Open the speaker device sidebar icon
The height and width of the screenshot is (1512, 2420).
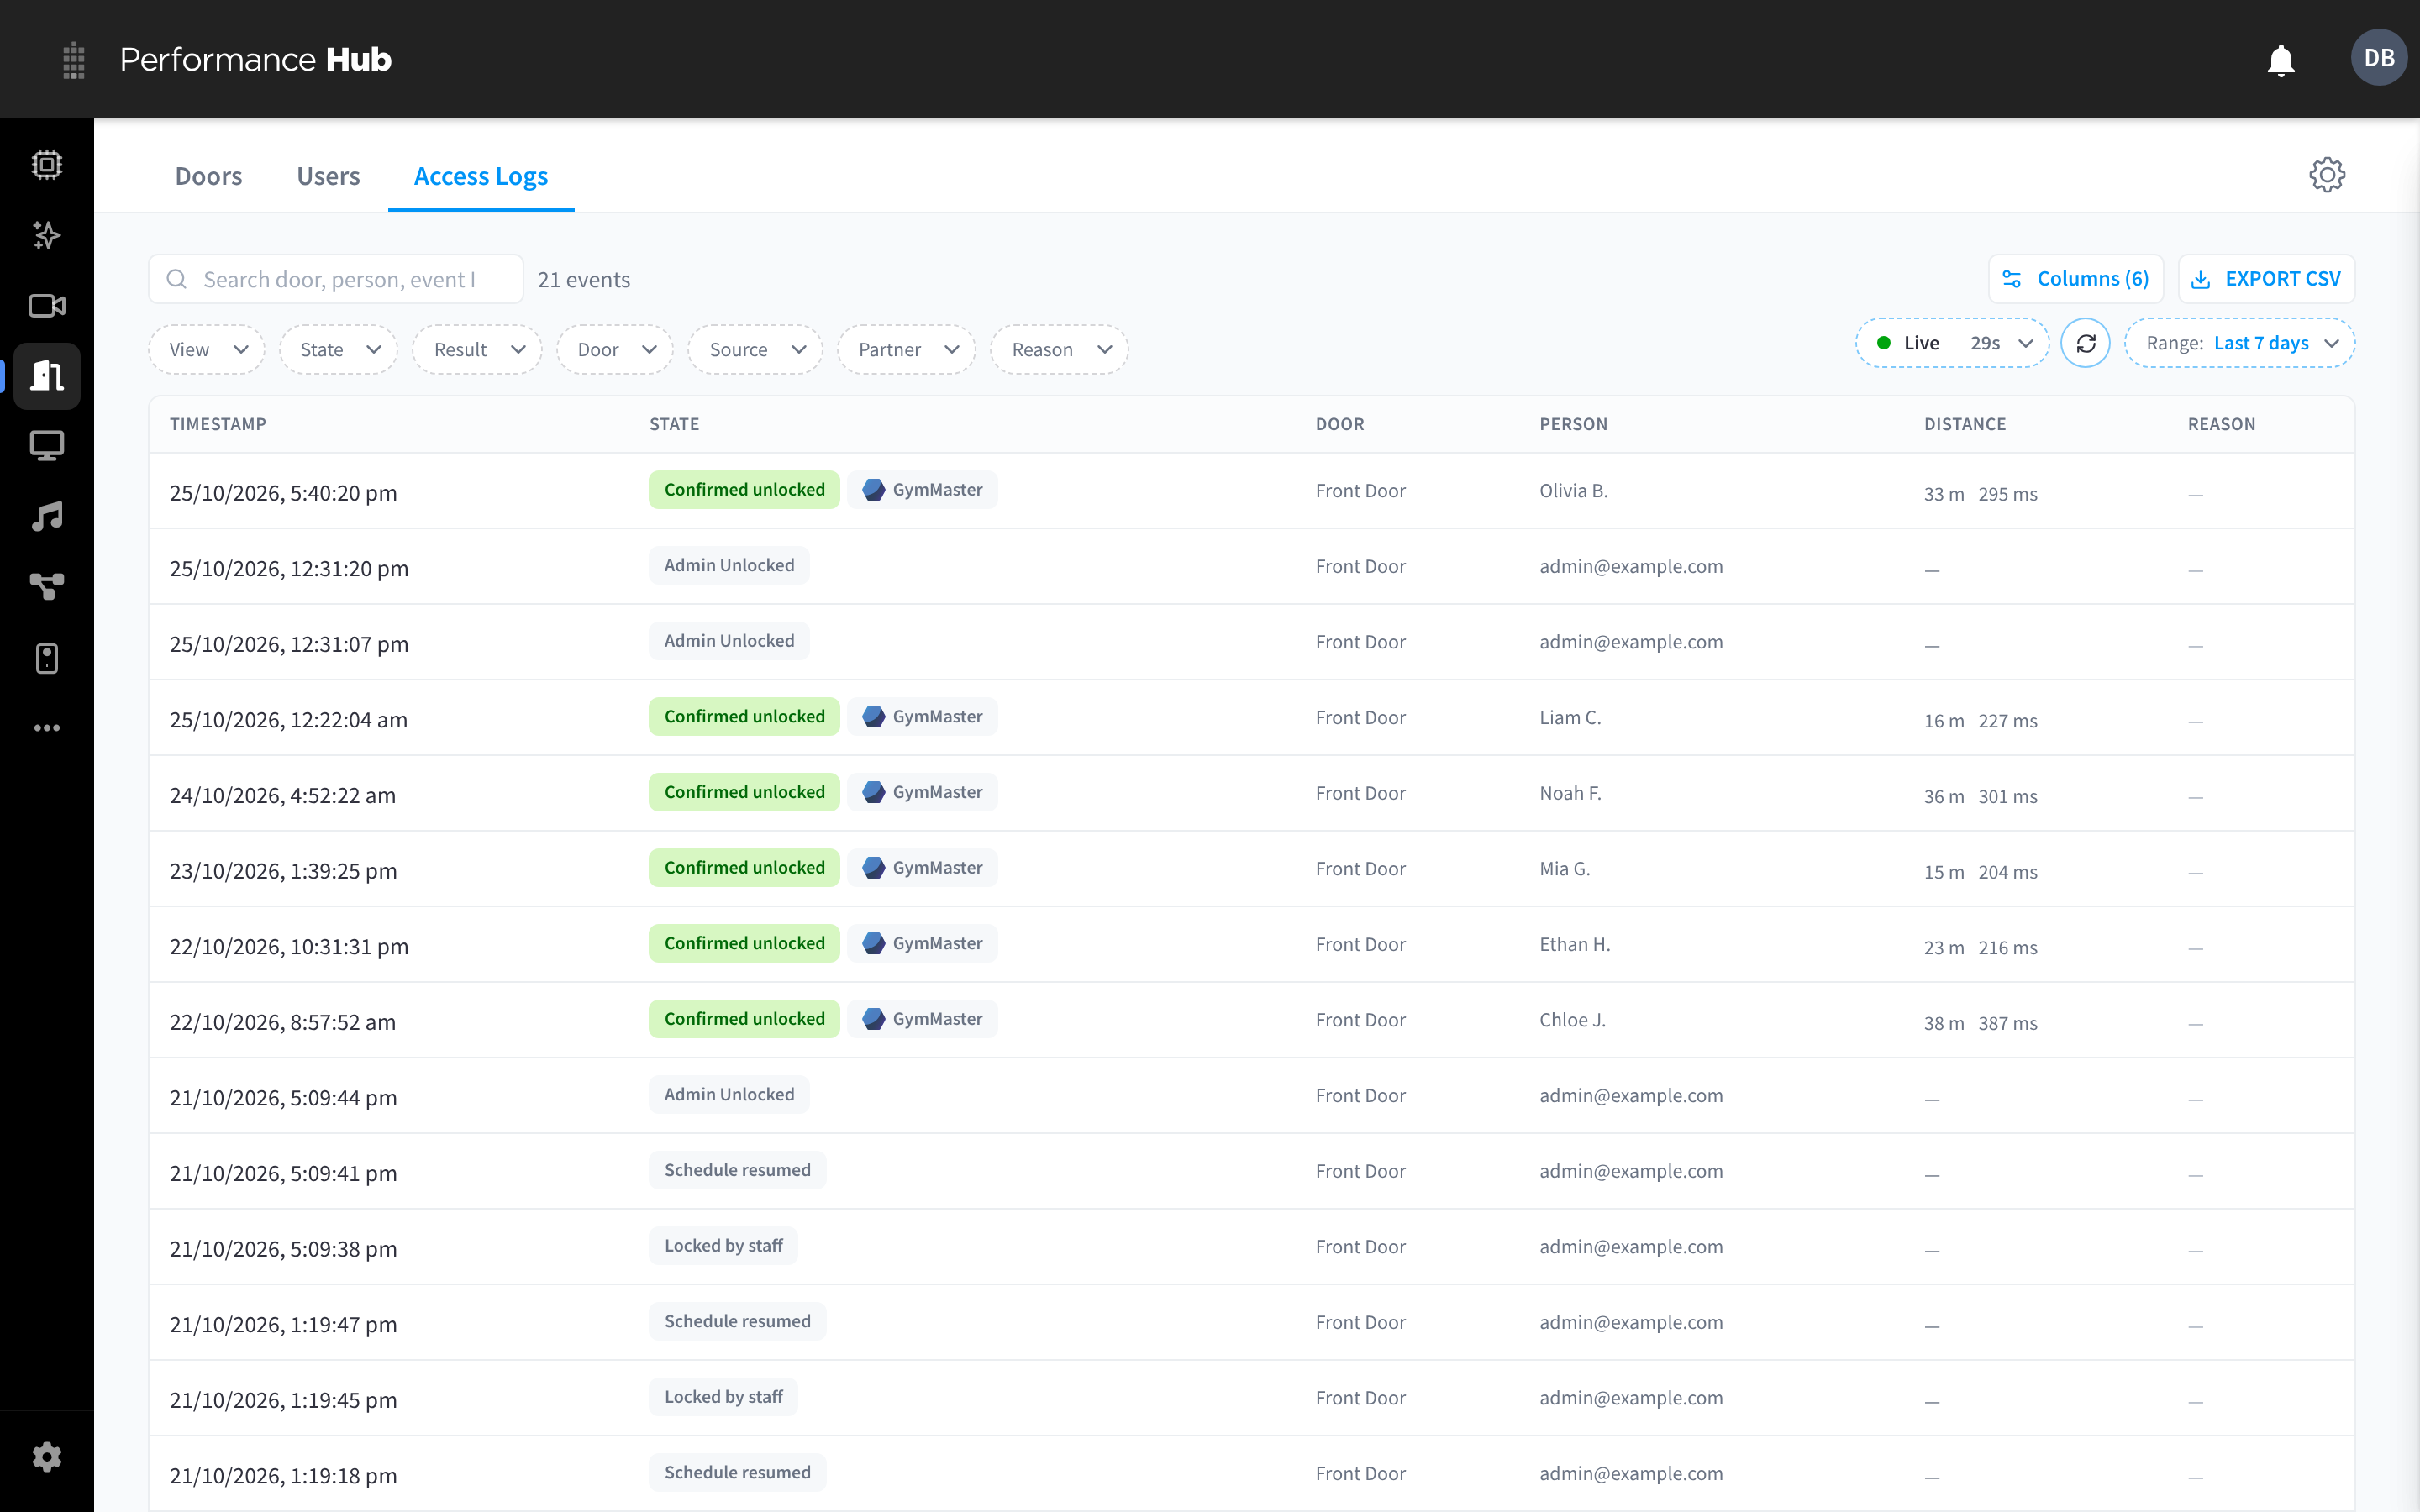tap(47, 658)
